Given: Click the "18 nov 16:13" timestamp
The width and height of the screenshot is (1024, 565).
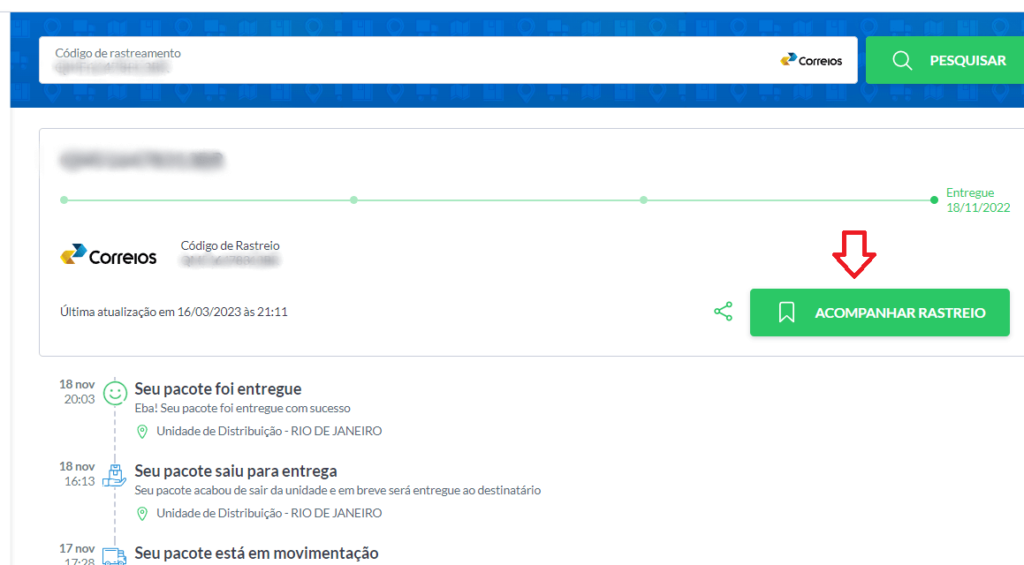Looking at the screenshot, I should click(x=77, y=474).
